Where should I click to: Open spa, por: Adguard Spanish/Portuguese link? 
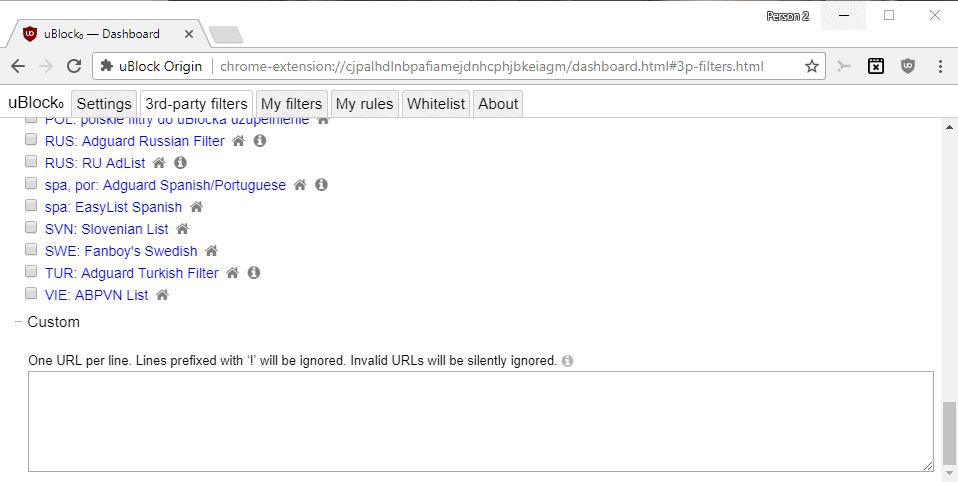166,185
